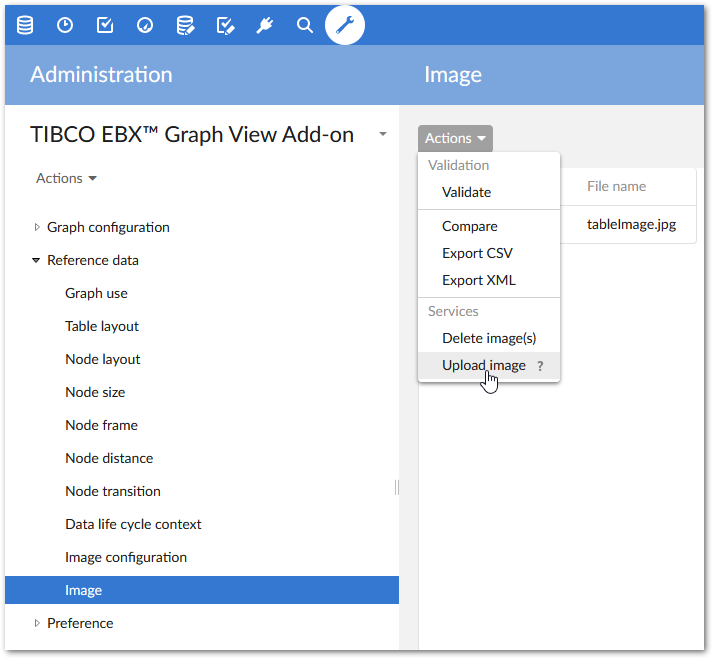
Task: Click the clock icon in top bar
Action: click(x=65, y=25)
